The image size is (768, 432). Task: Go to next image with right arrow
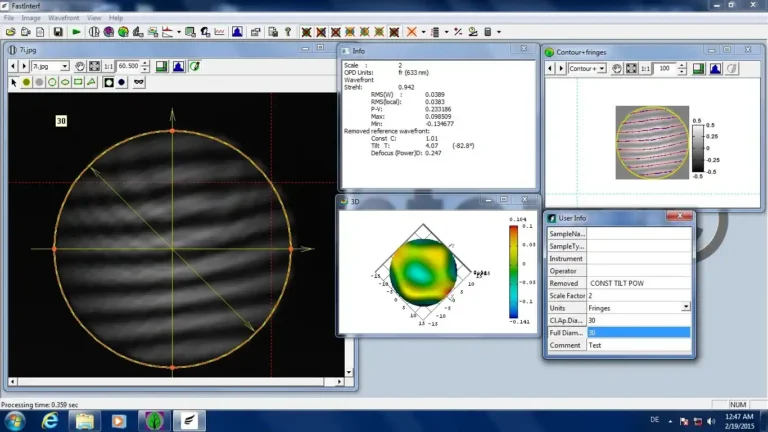(x=24, y=66)
